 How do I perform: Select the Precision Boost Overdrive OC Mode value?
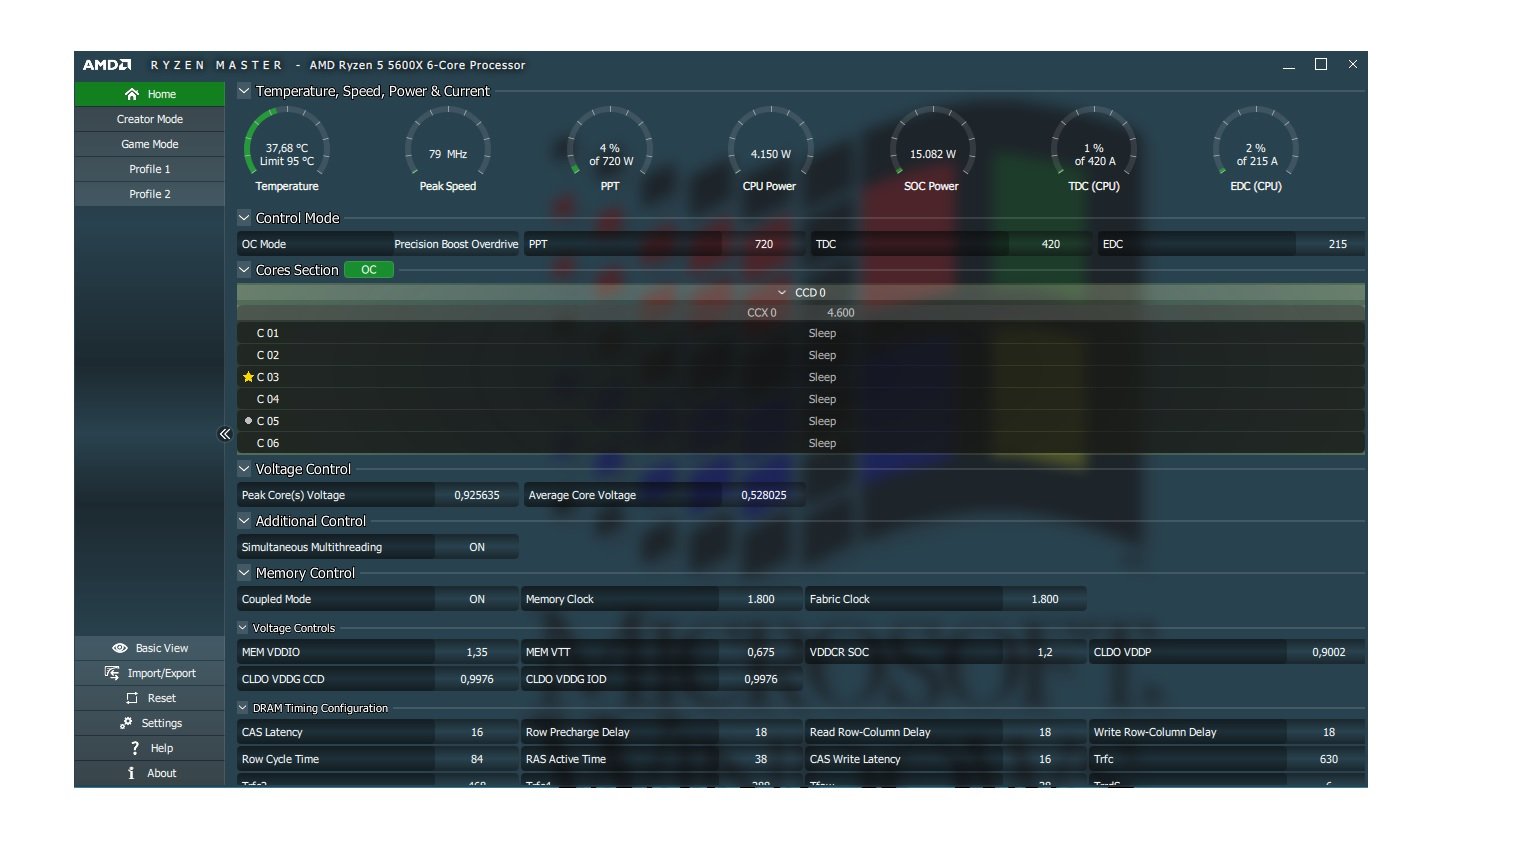pos(456,244)
